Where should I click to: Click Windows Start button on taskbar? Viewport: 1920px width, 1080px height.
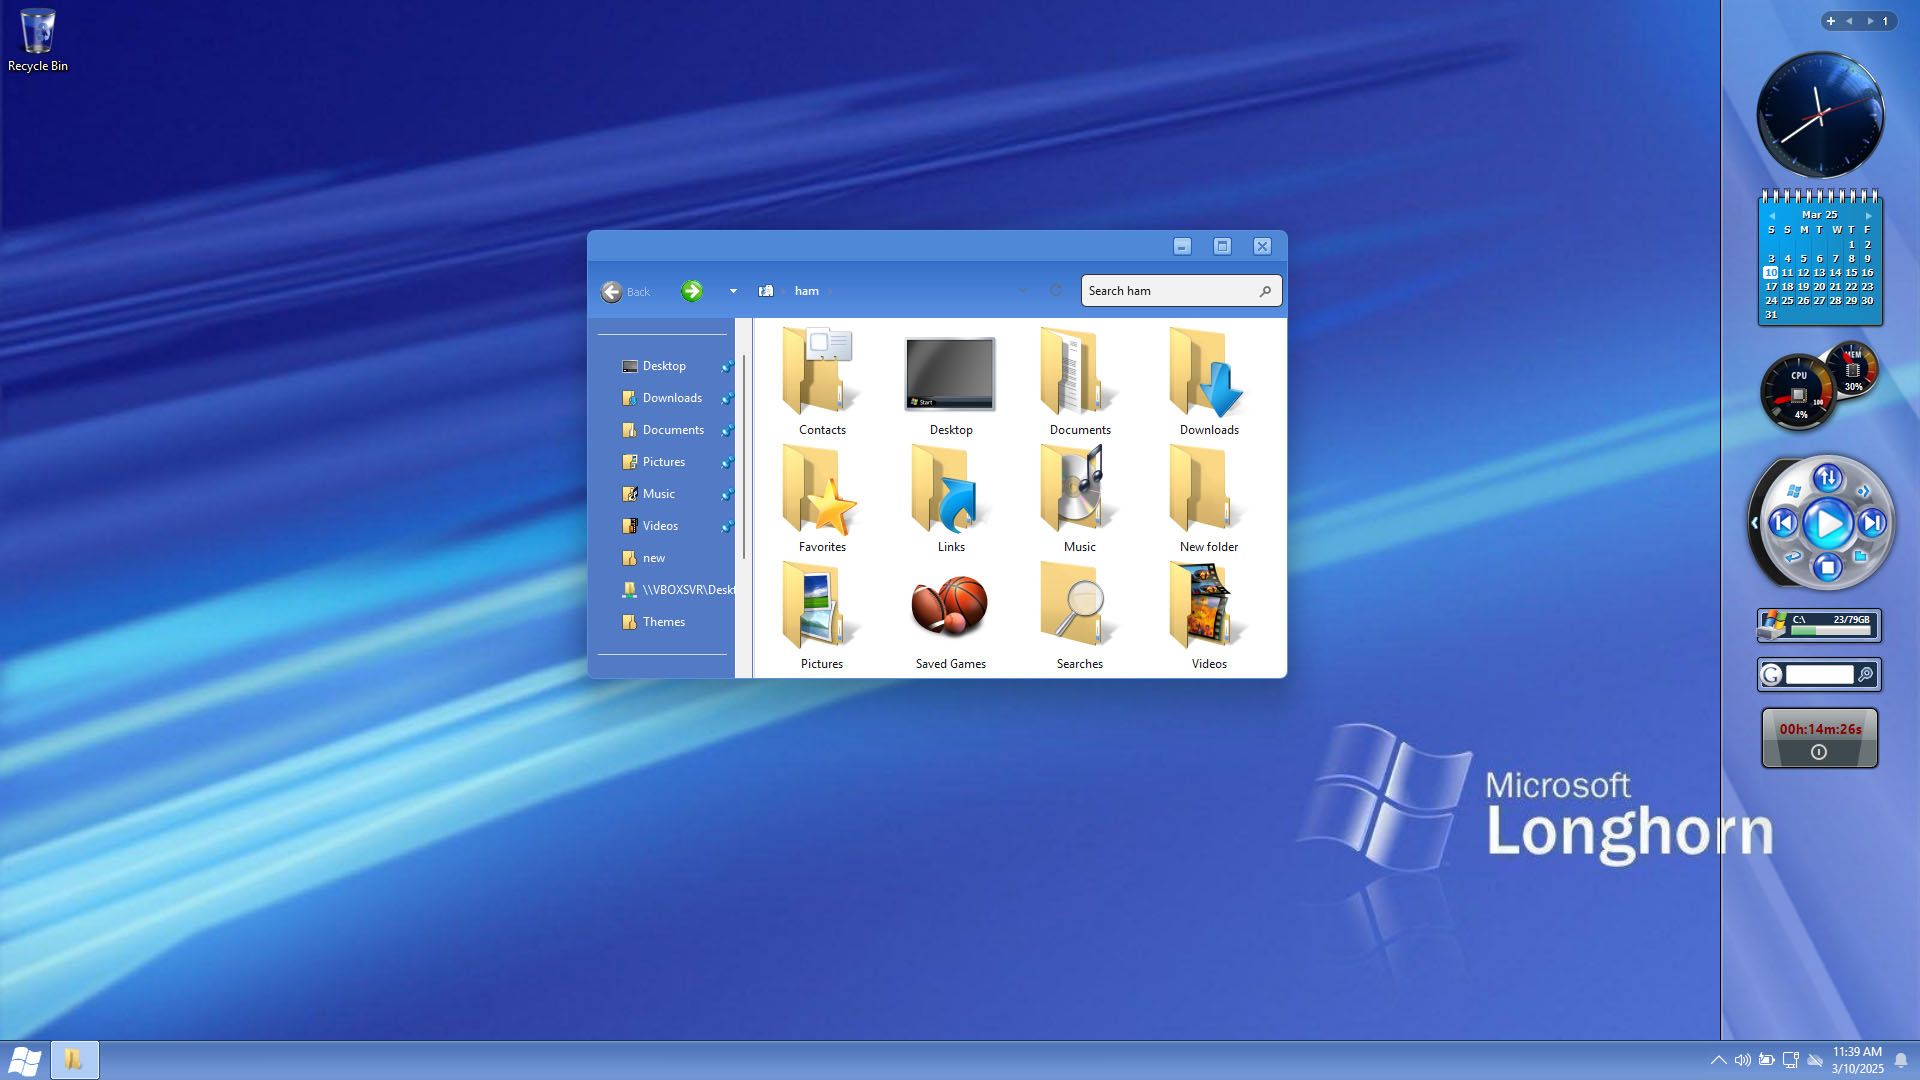tap(24, 1060)
